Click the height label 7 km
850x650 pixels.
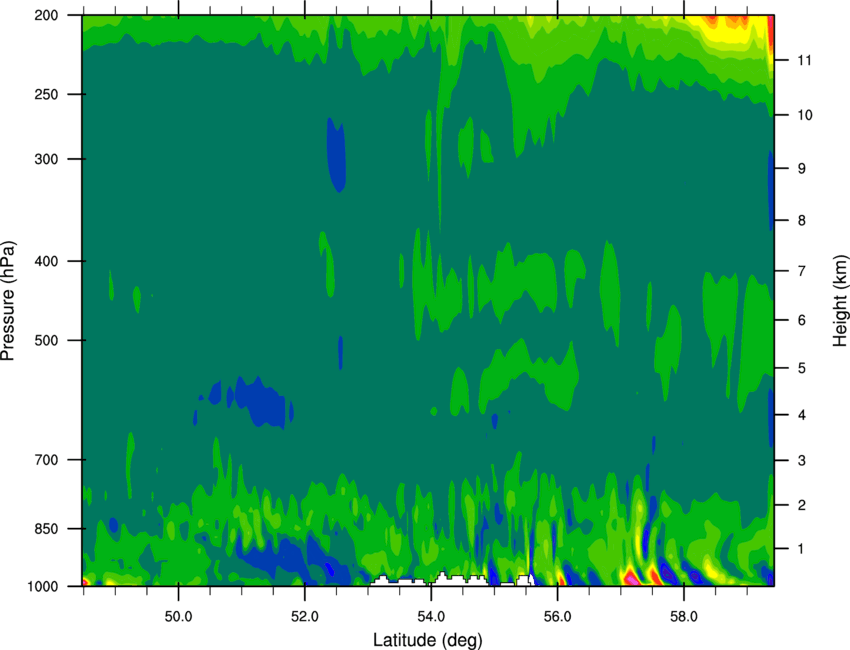[x=802, y=271]
